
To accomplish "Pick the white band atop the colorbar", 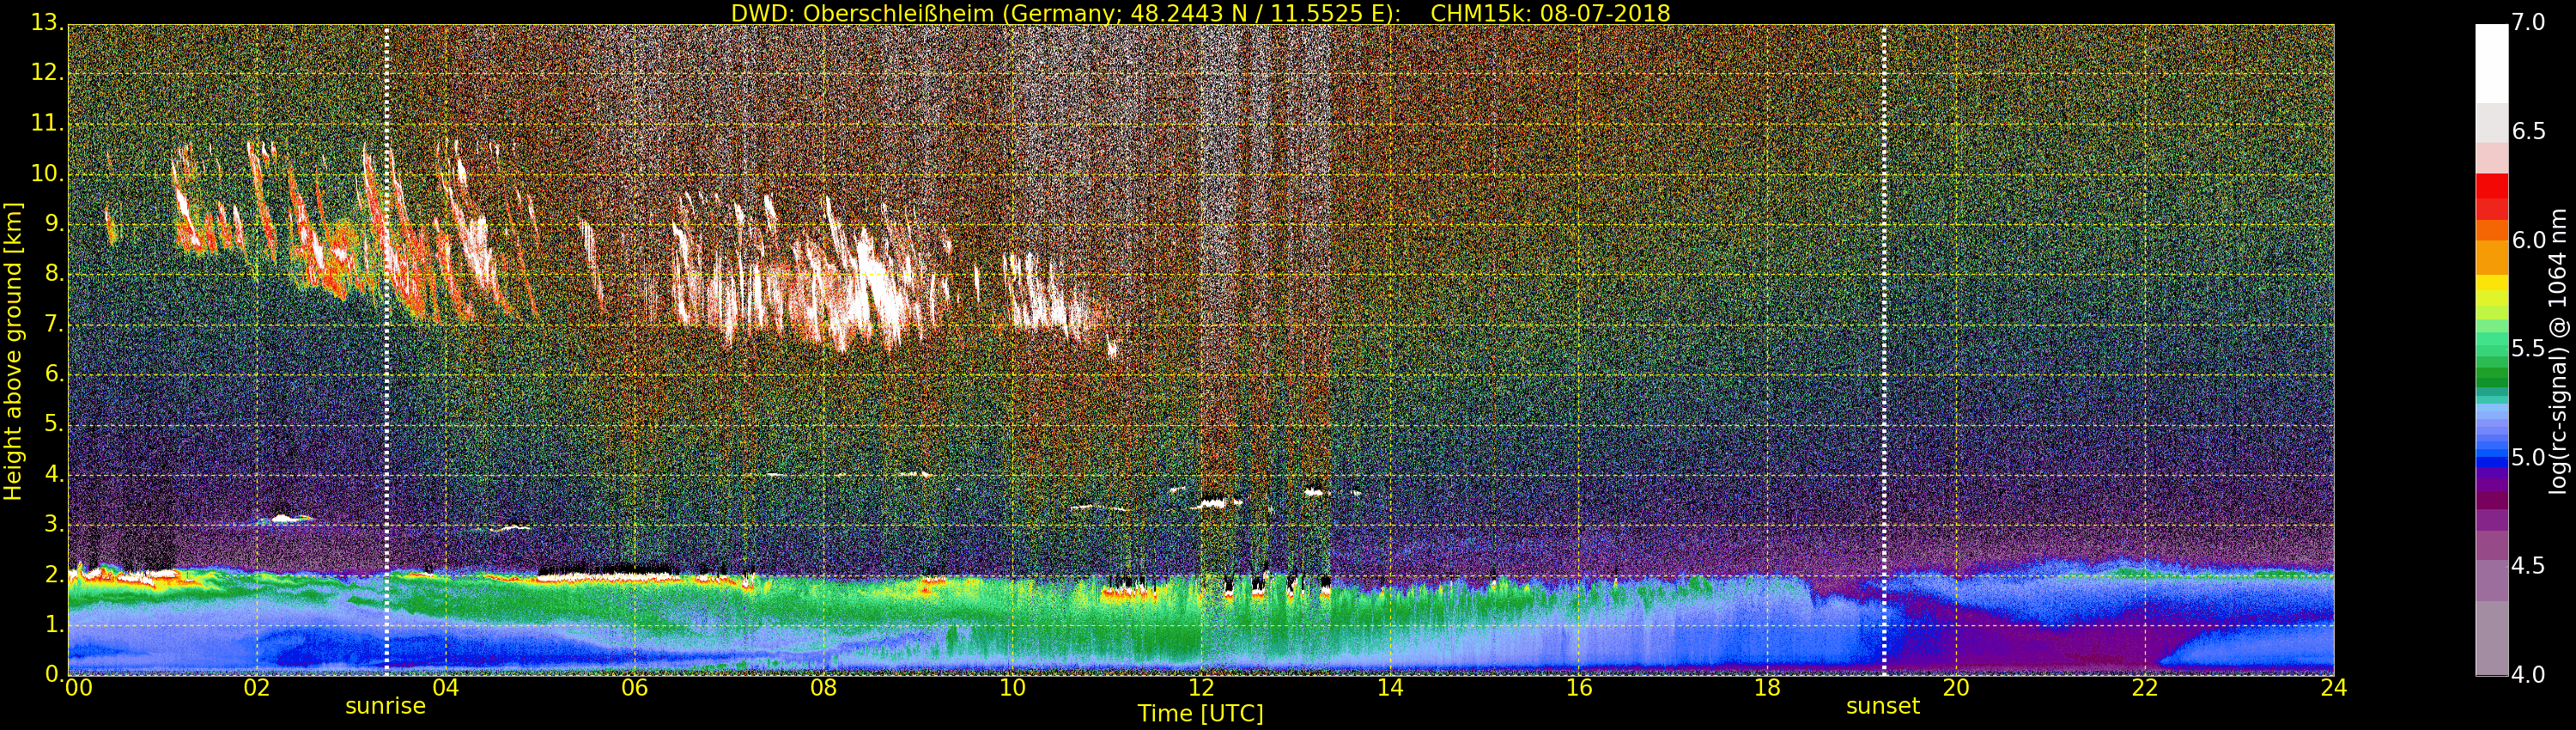I will coord(2491,63).
